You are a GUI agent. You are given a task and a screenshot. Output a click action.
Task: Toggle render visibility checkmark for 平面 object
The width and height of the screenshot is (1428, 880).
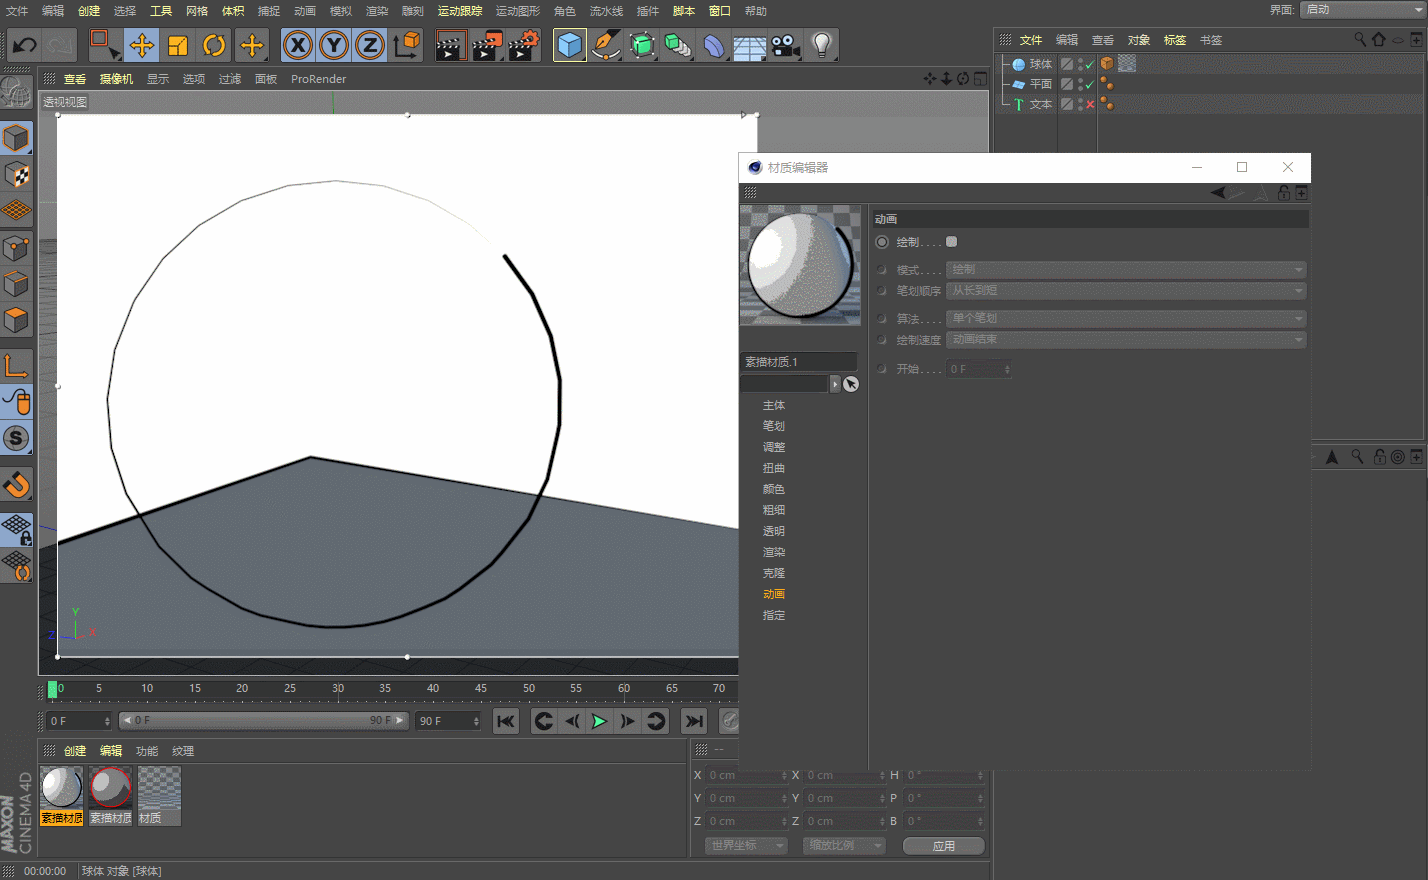point(1090,85)
